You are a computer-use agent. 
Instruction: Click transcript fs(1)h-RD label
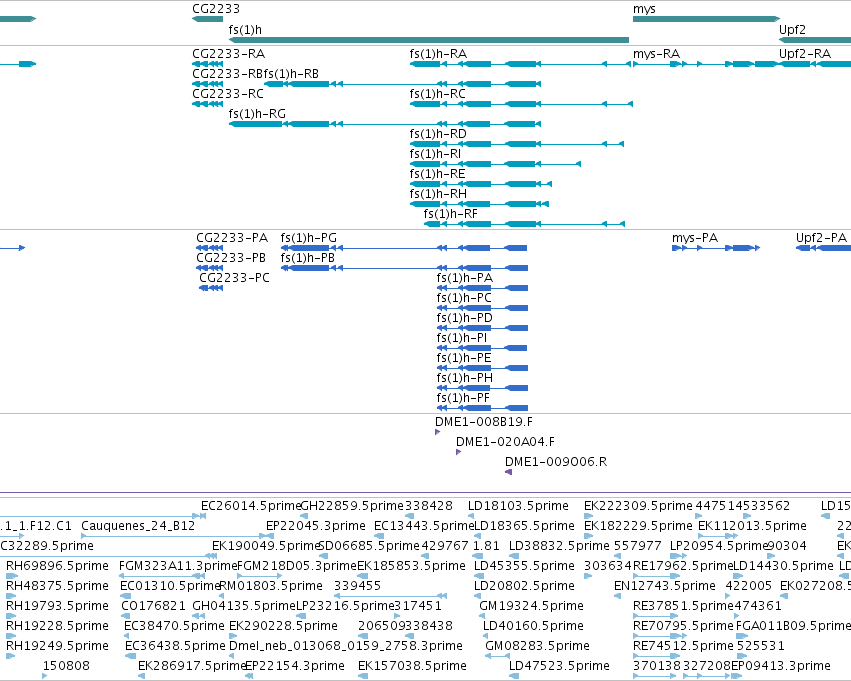coord(438,134)
